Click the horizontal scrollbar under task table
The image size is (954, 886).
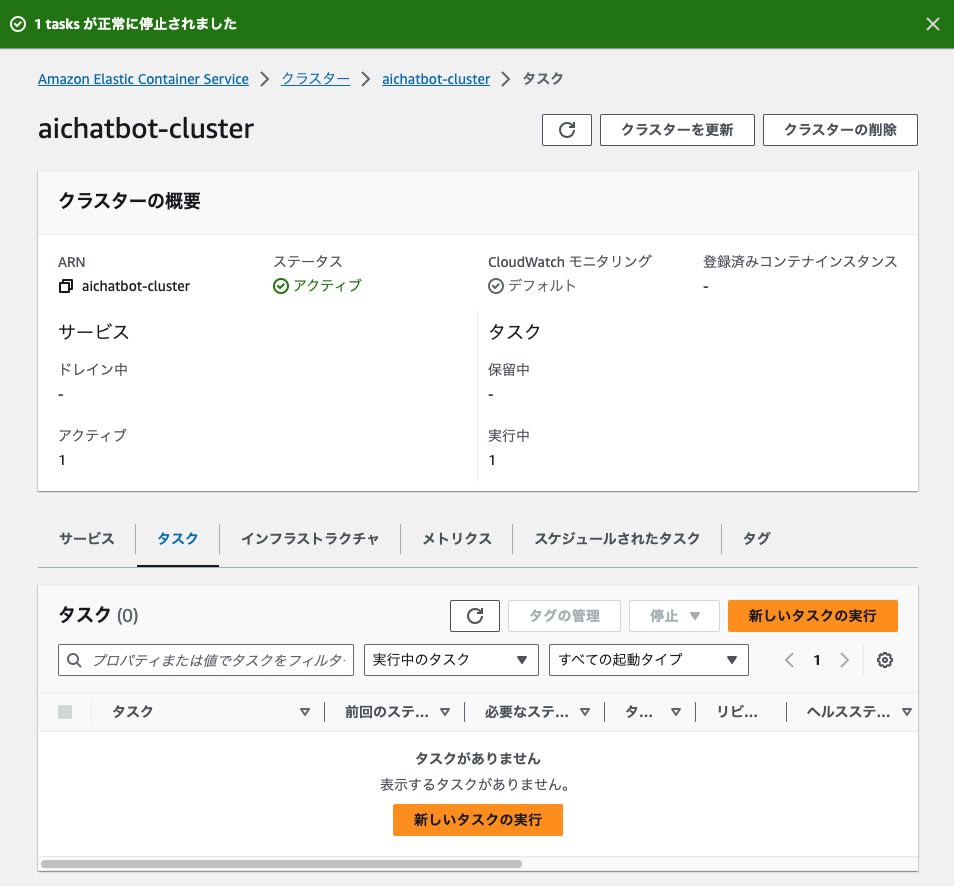coord(281,864)
